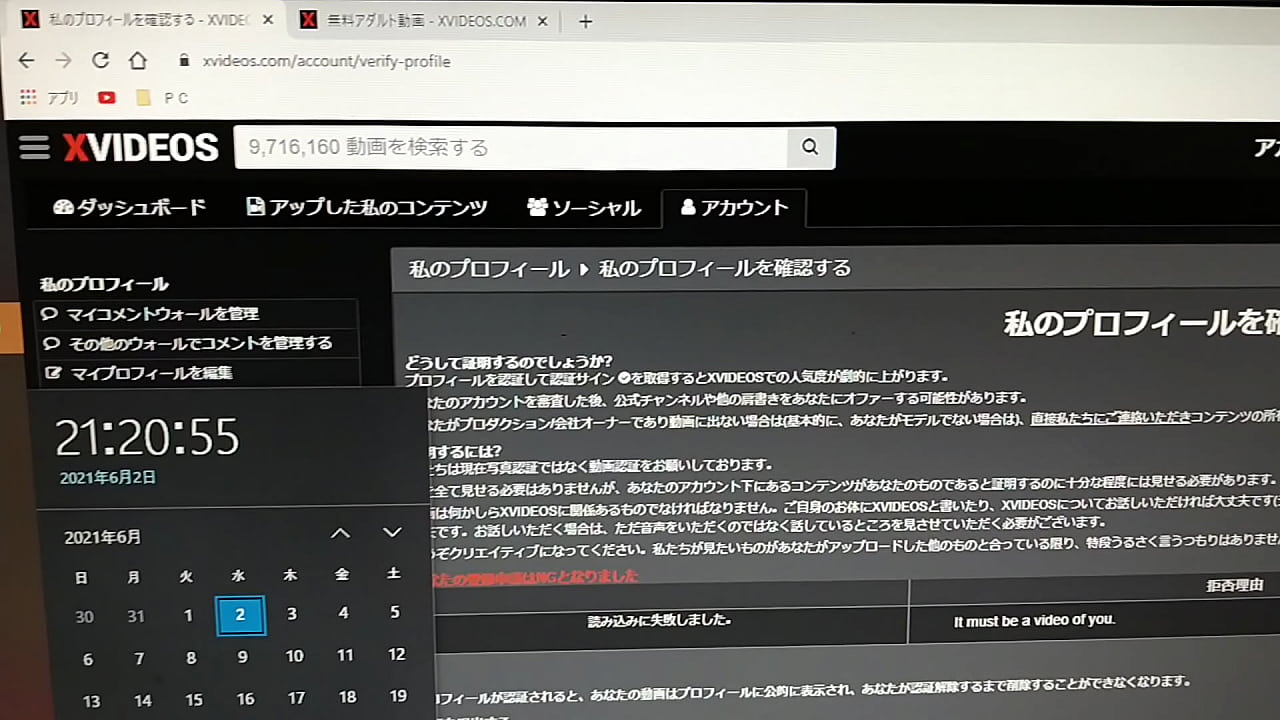
Task: Reload the page with refresh icon
Action: click(100, 60)
